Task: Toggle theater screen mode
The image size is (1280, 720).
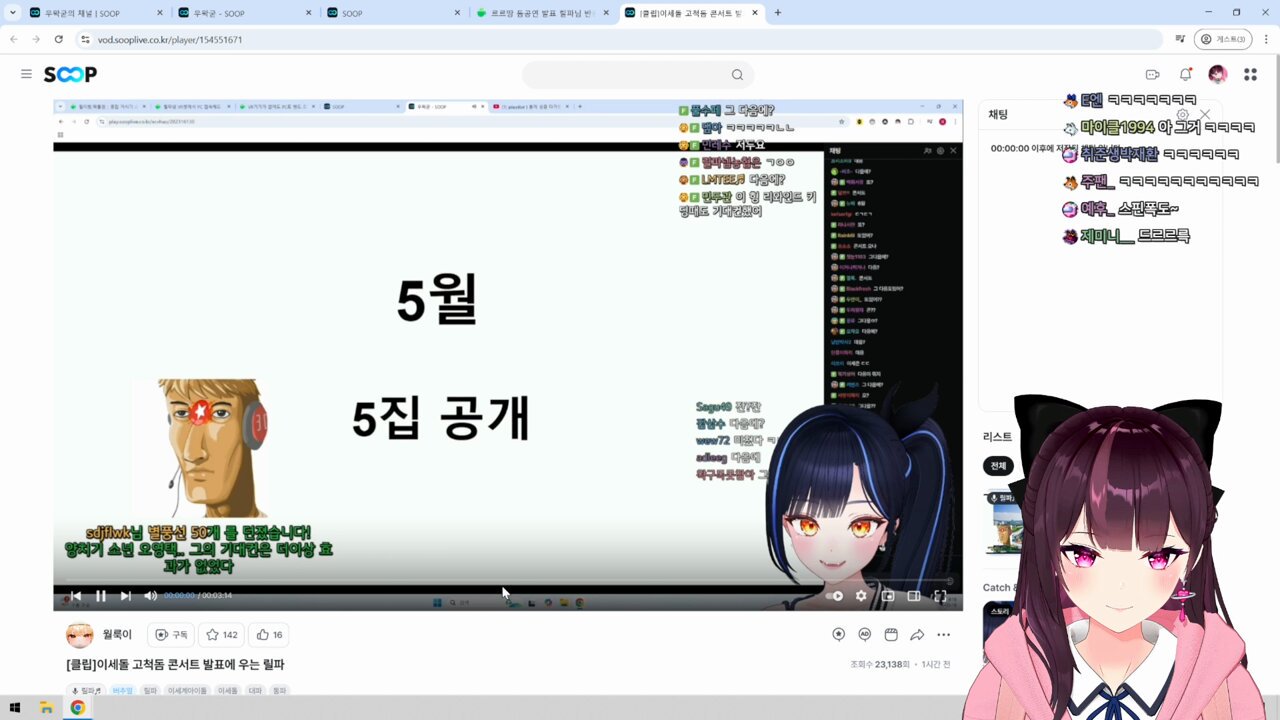Action: click(x=913, y=596)
